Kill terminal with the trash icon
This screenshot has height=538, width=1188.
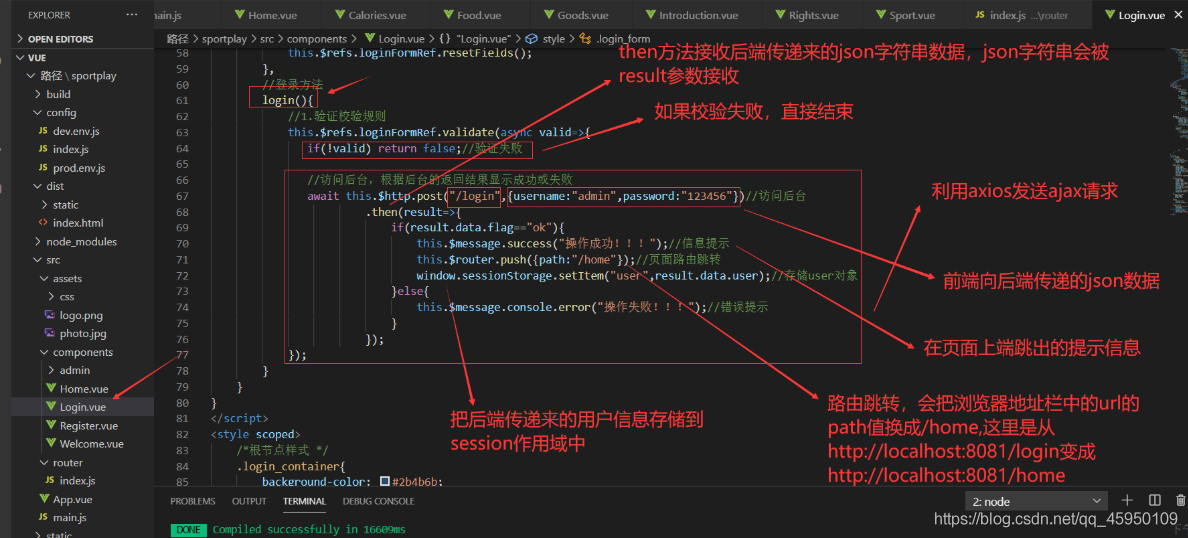coord(1180,501)
